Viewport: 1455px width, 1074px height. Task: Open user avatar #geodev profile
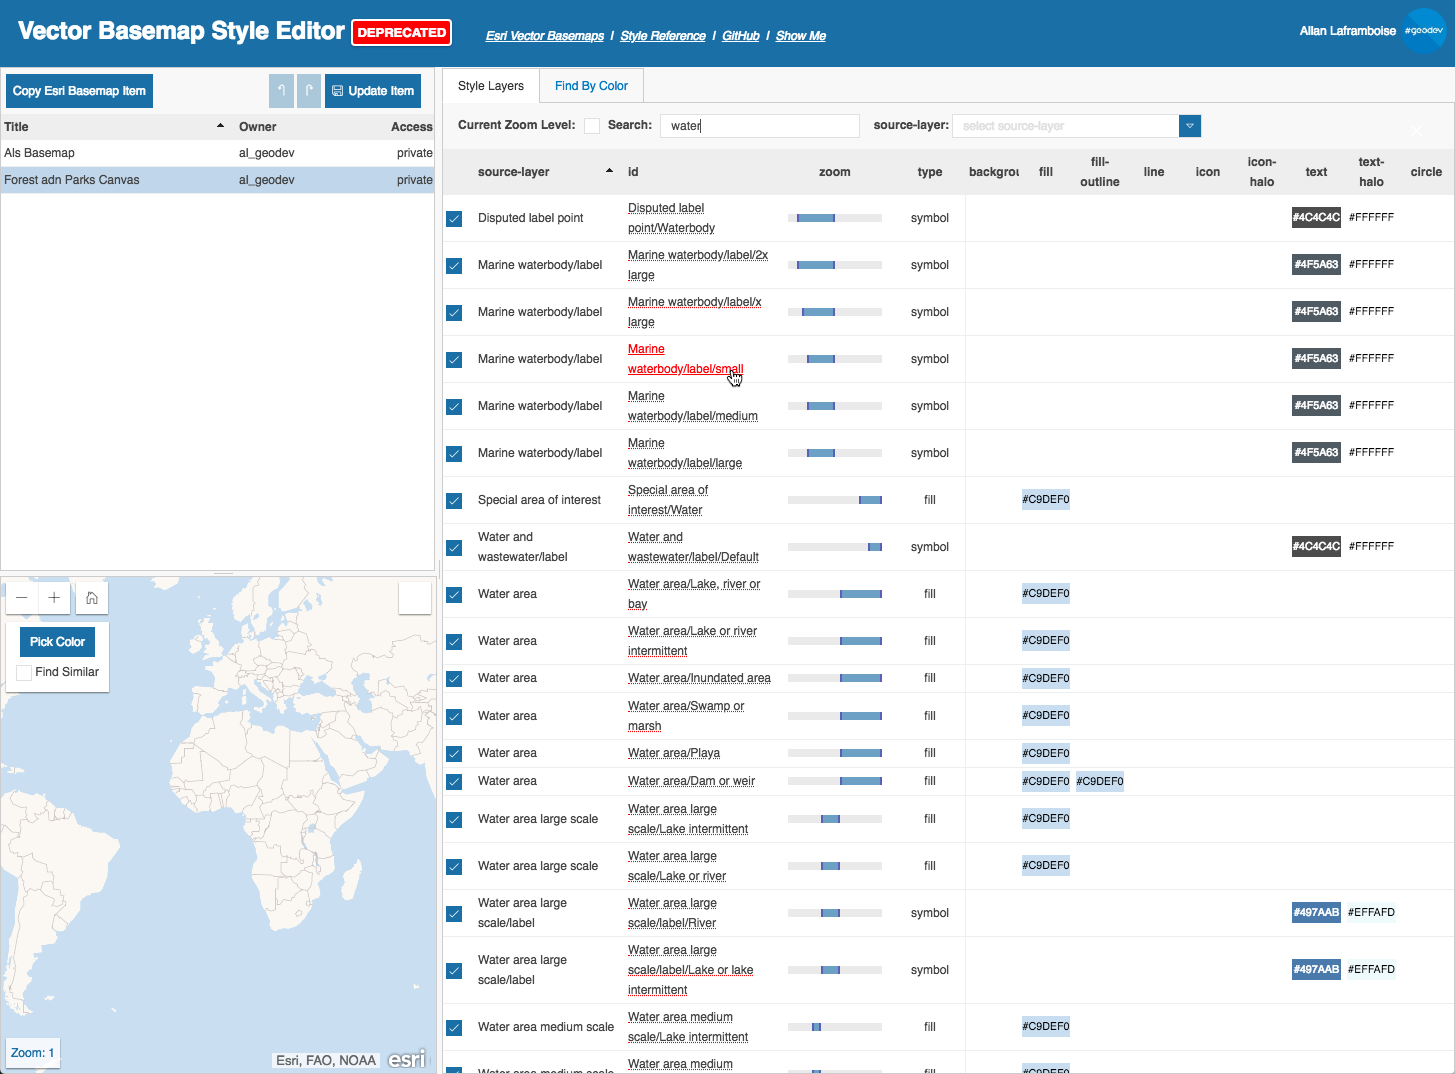[x=1423, y=30]
